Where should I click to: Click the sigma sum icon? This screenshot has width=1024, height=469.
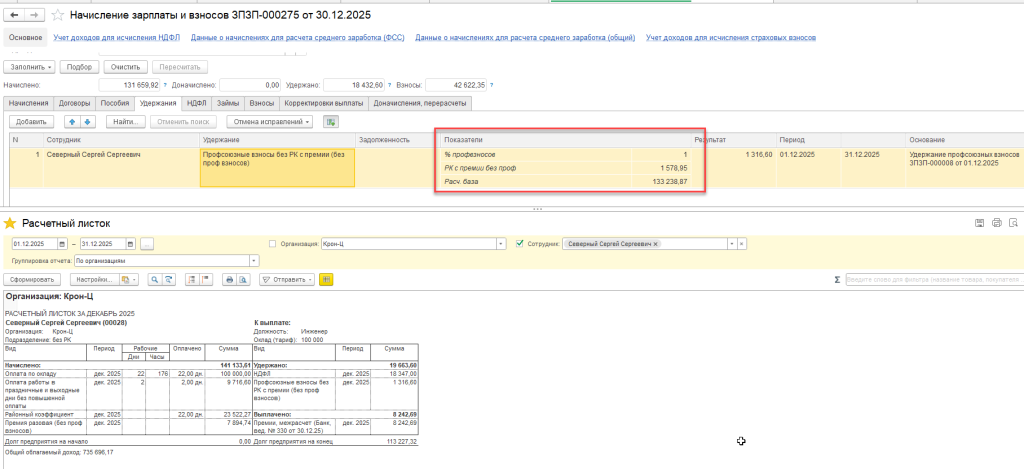836,280
